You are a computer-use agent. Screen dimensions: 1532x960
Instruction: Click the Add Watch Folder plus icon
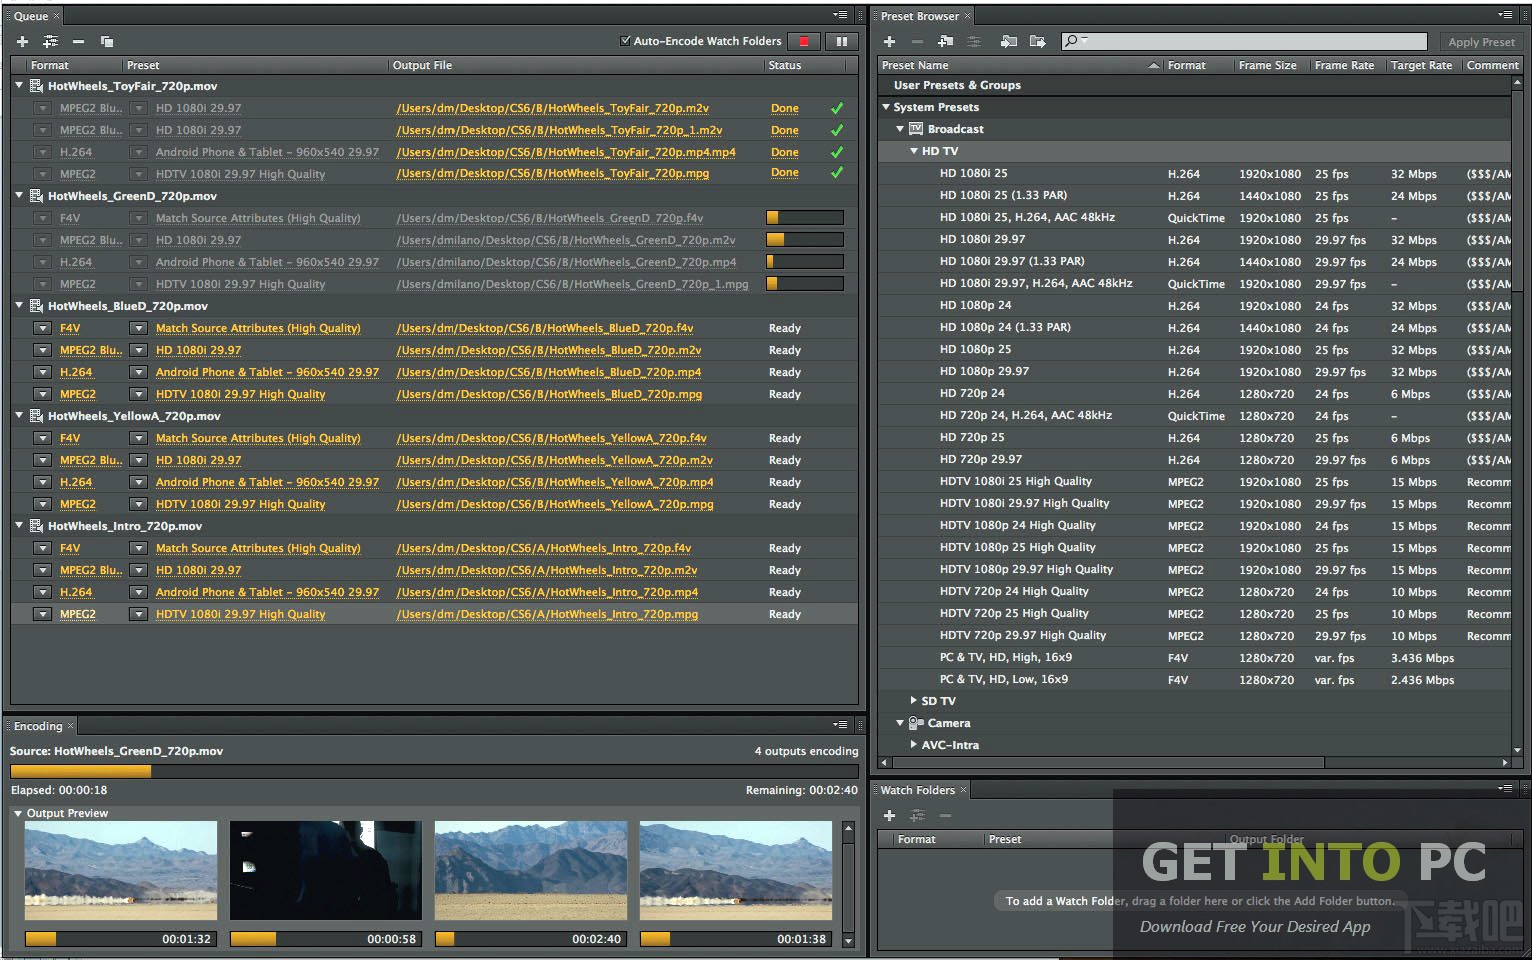click(x=889, y=815)
